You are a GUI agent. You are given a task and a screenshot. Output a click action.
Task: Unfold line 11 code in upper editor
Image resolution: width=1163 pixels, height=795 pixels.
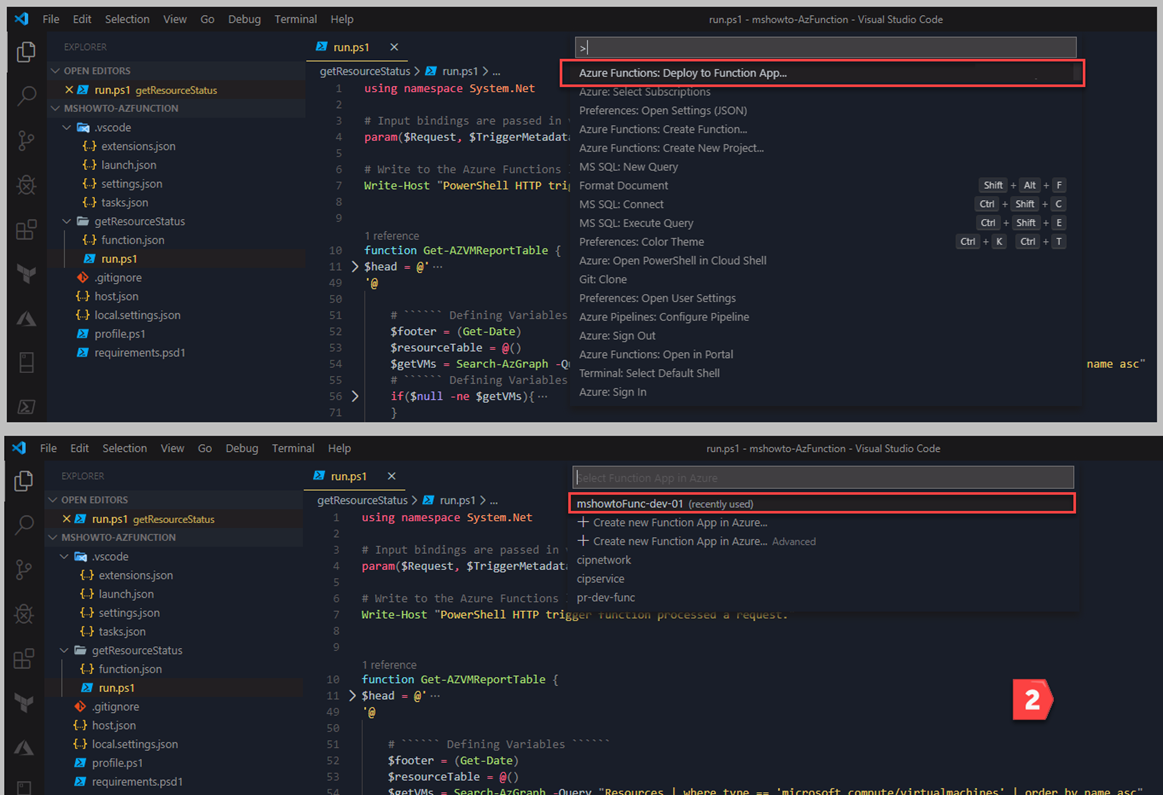click(355, 266)
